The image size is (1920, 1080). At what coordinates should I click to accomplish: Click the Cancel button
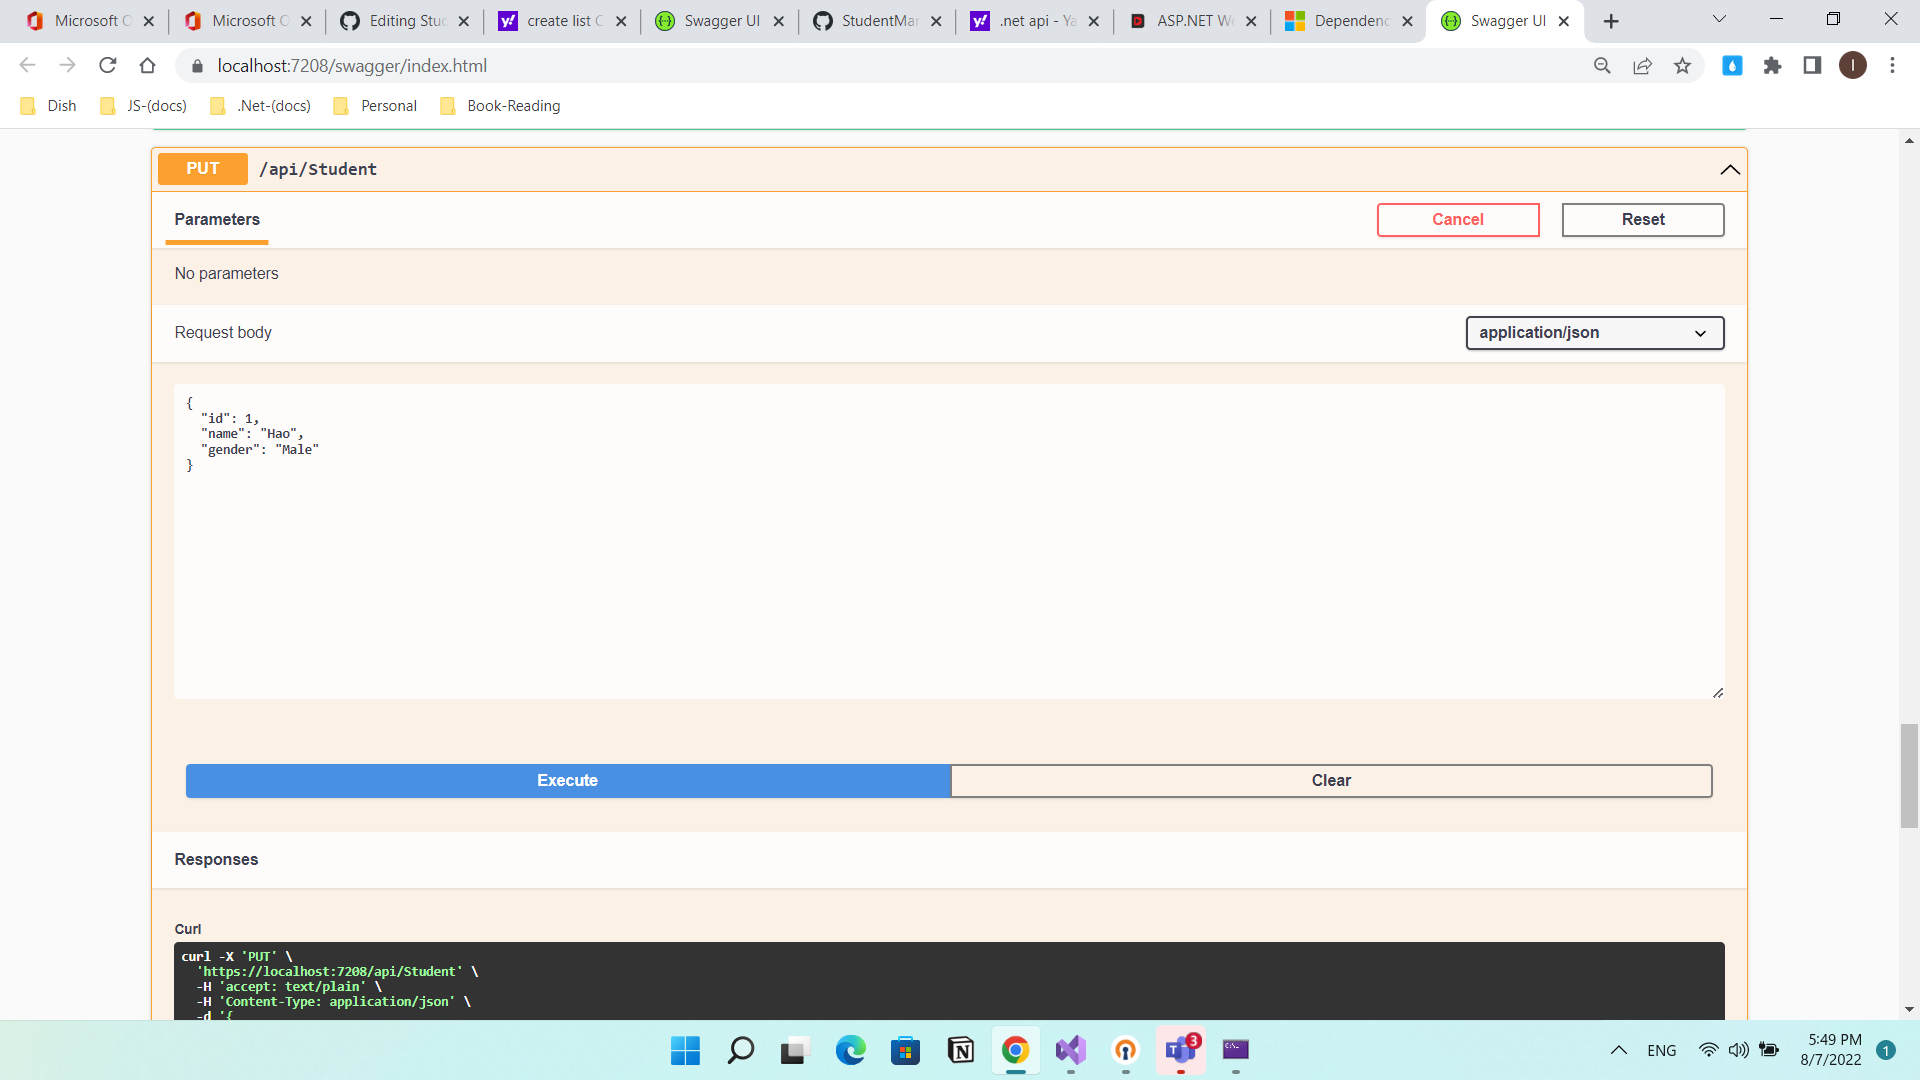coord(1457,219)
